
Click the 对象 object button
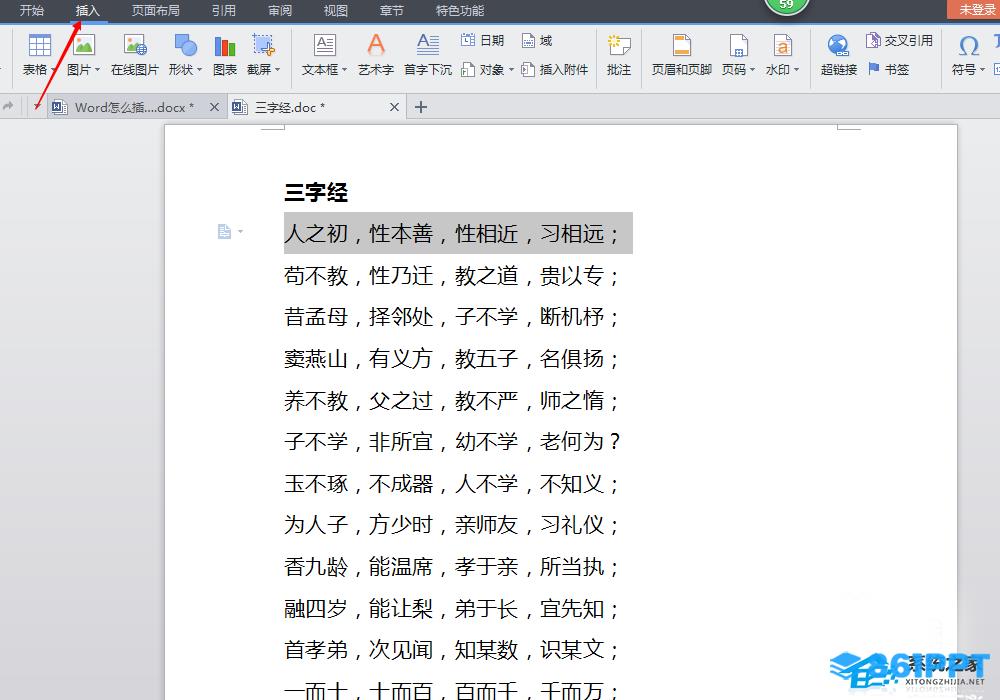[482, 69]
